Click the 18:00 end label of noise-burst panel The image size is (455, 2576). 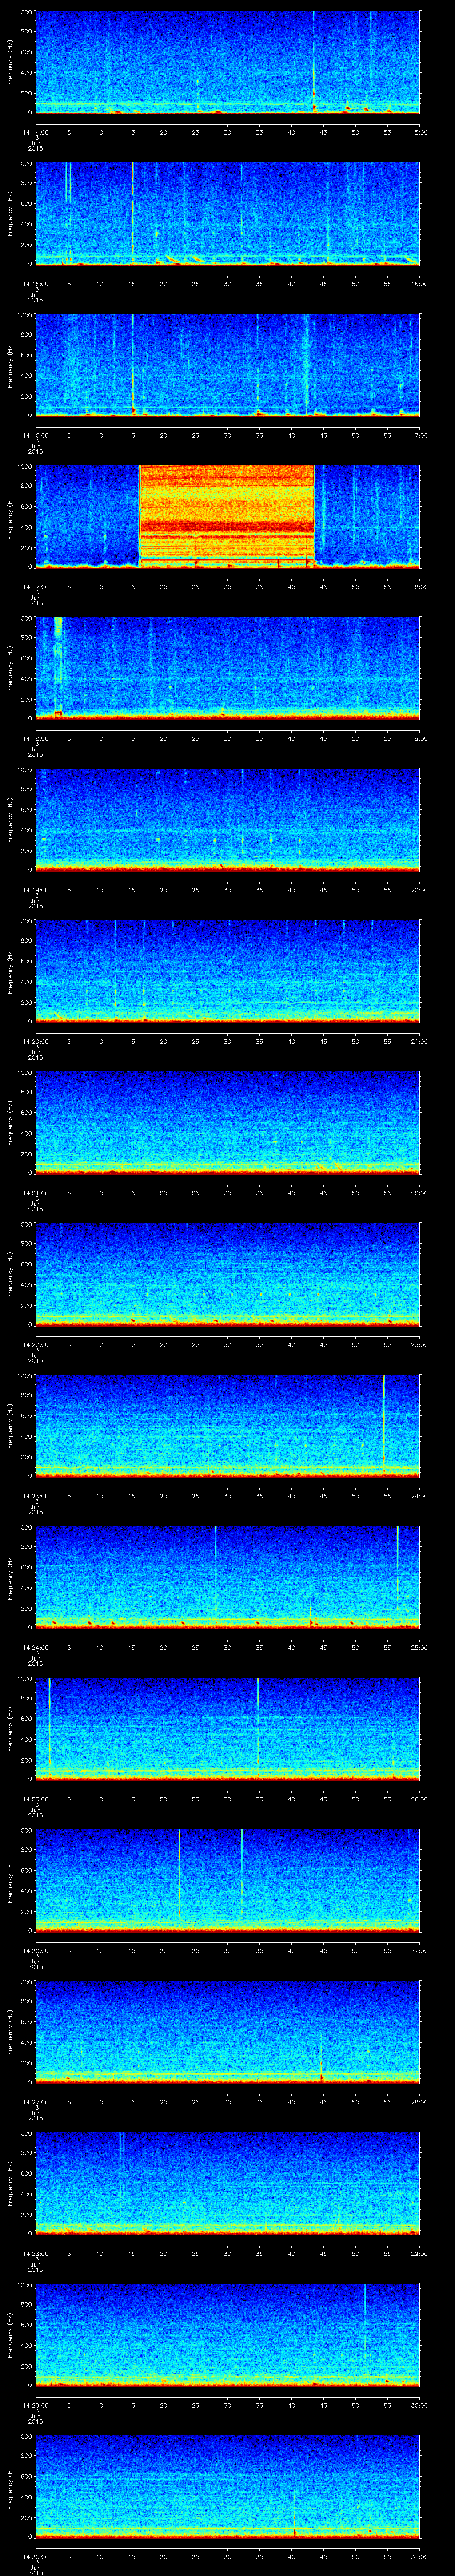pos(420,586)
